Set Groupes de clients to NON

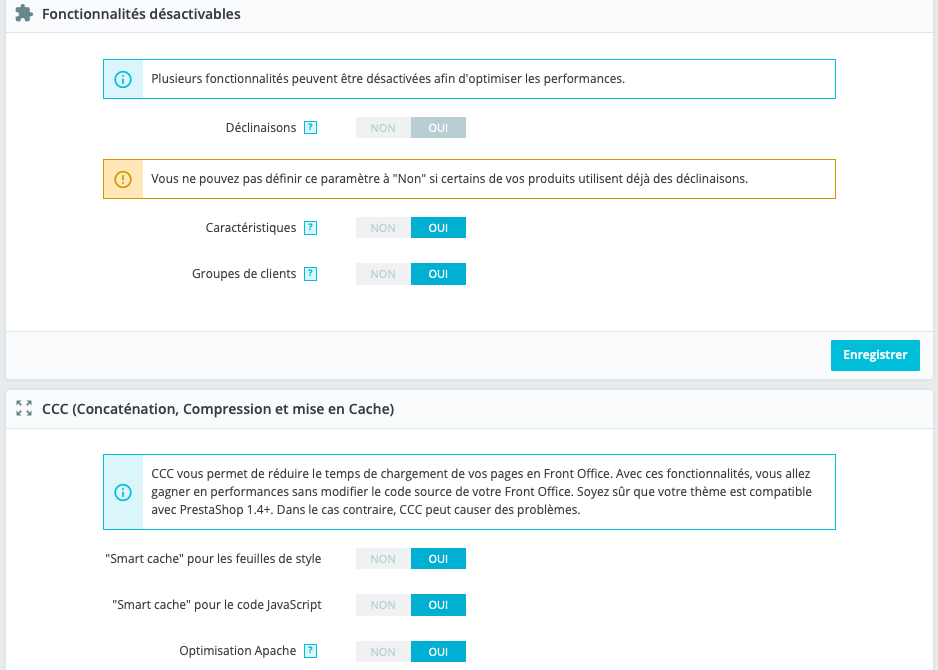pyautogui.click(x=383, y=274)
